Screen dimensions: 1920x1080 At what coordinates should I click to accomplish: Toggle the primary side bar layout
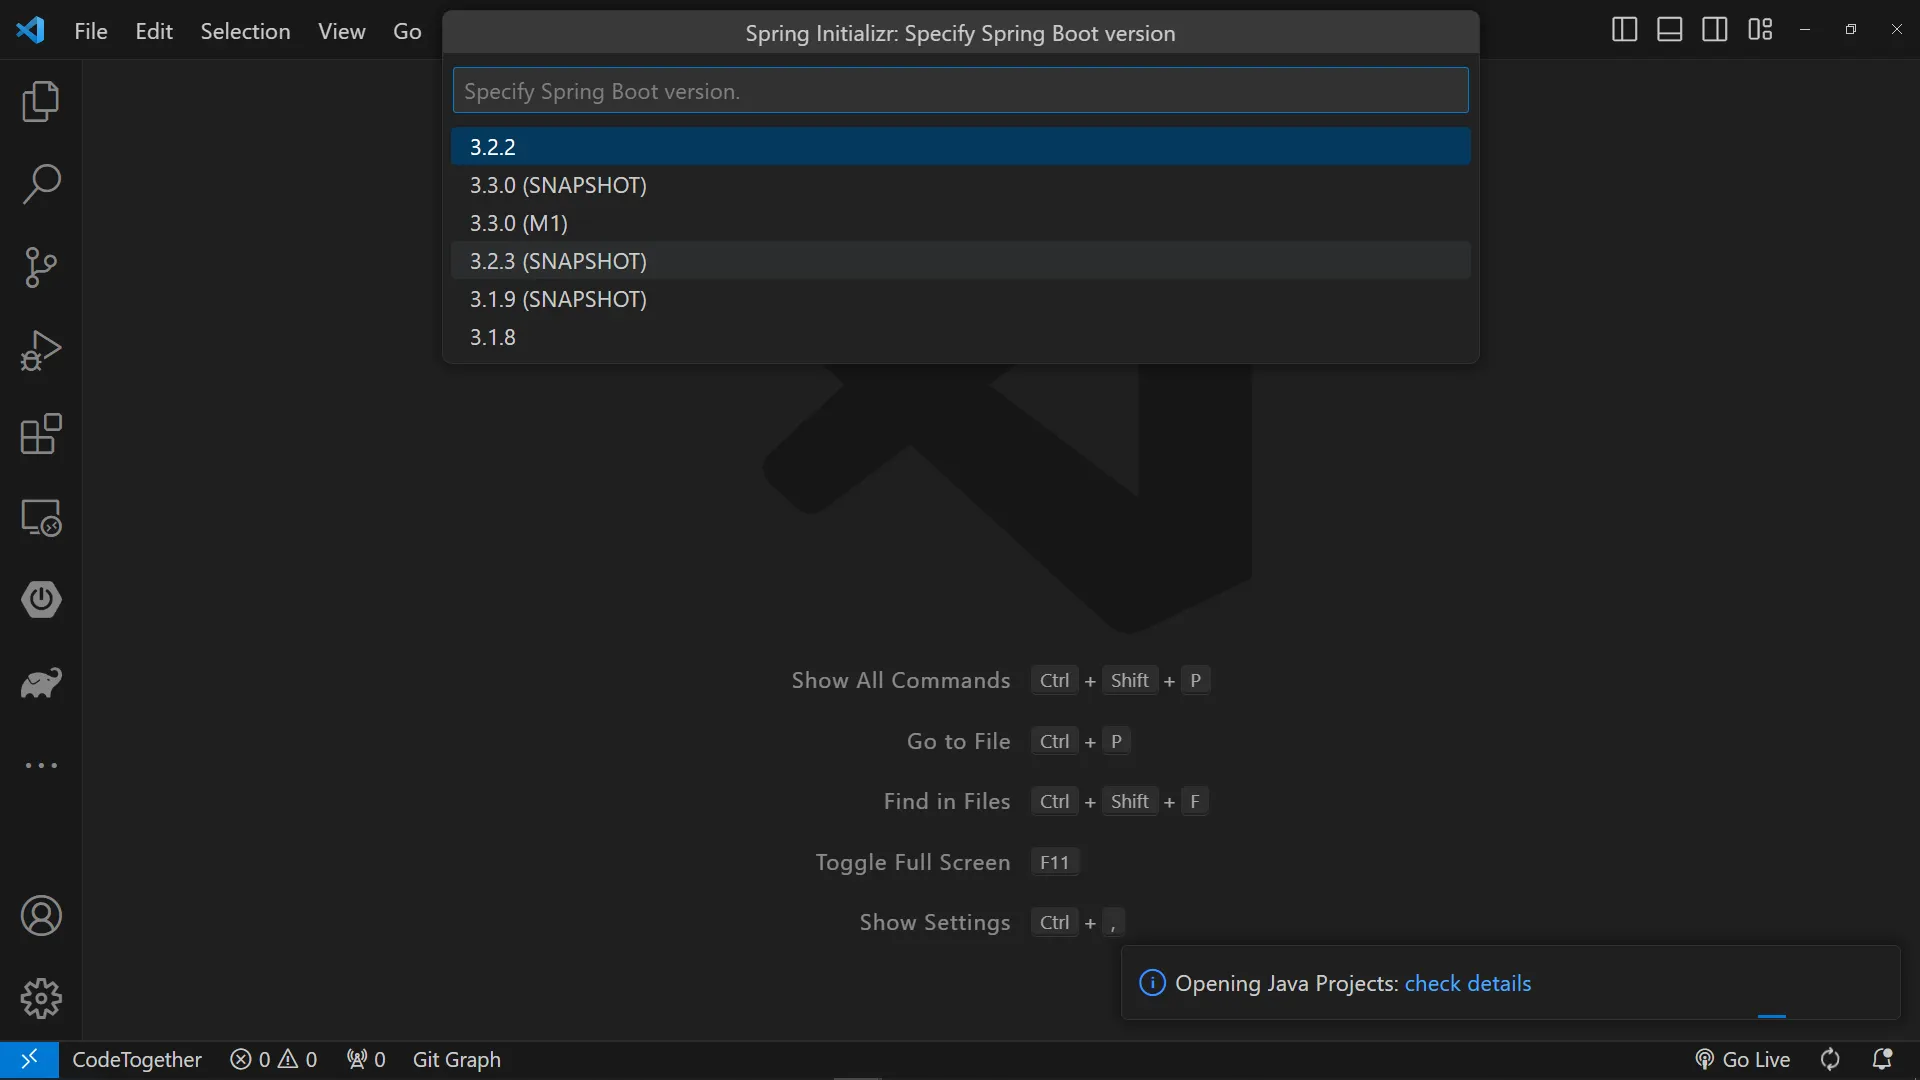pyautogui.click(x=1624, y=30)
